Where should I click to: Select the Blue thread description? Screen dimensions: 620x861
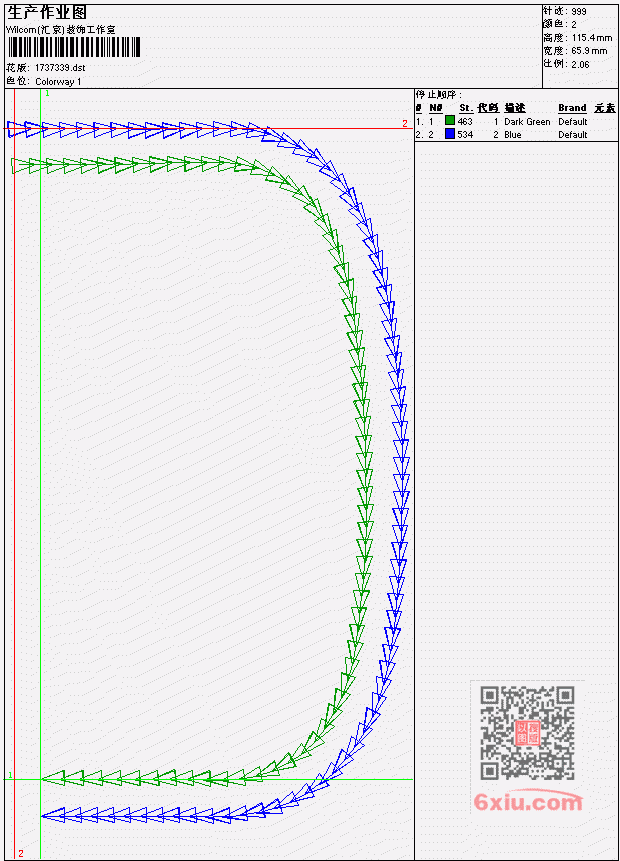(x=512, y=135)
